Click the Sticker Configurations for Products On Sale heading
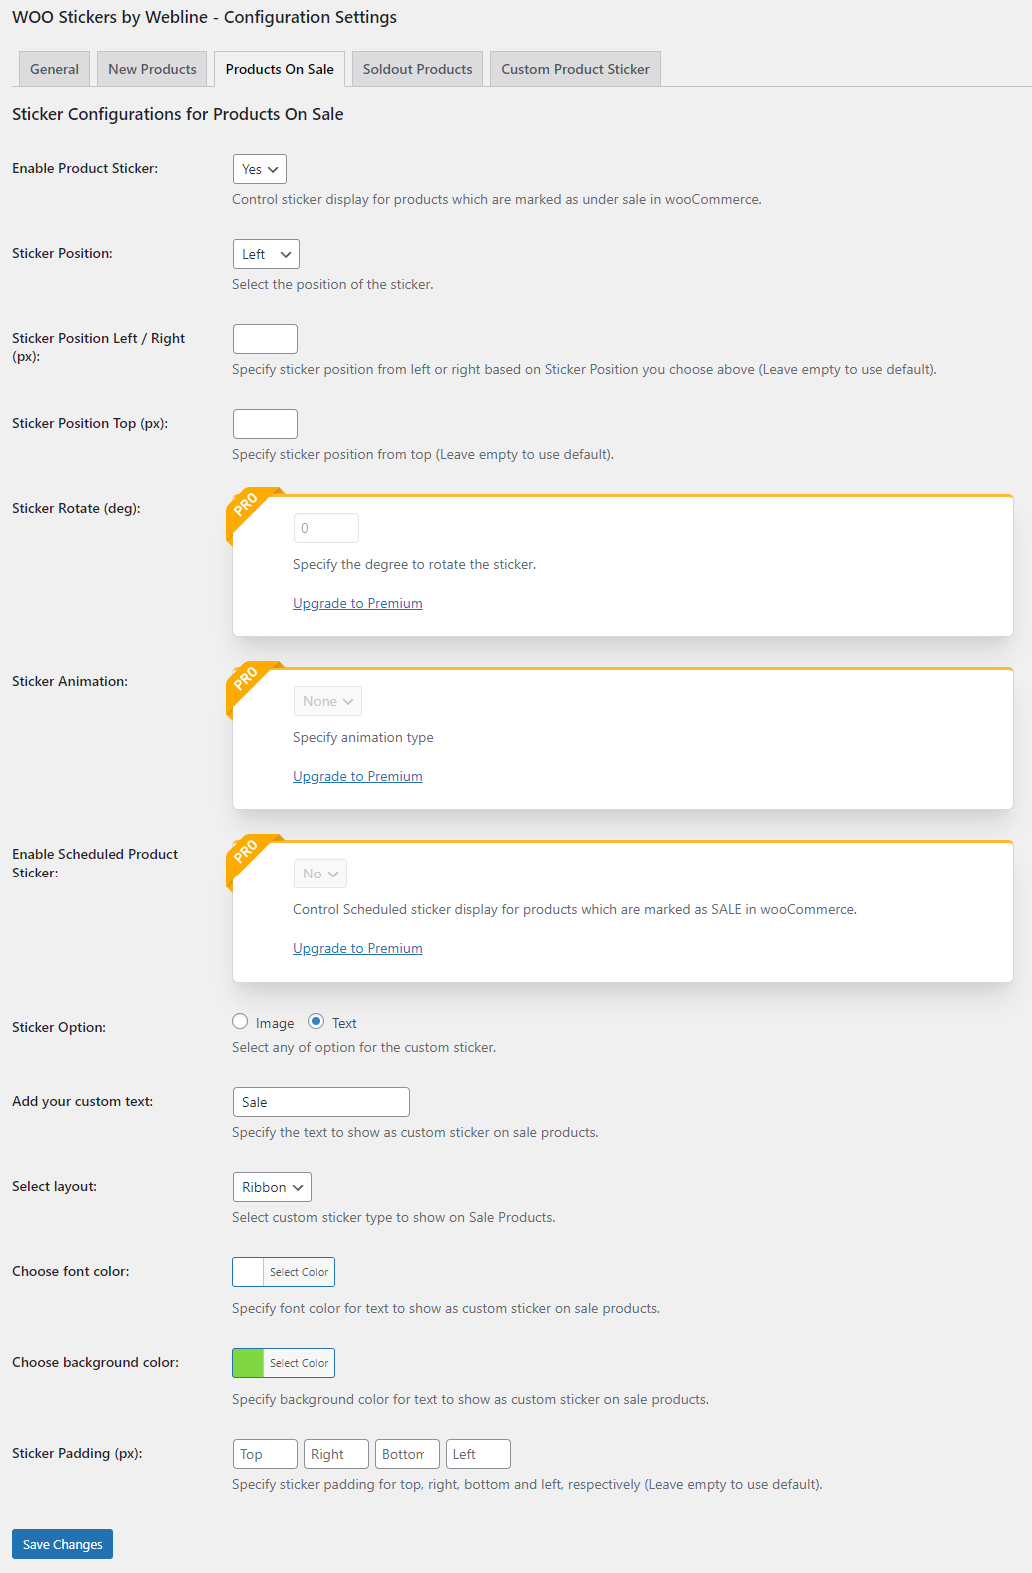 [x=177, y=114]
